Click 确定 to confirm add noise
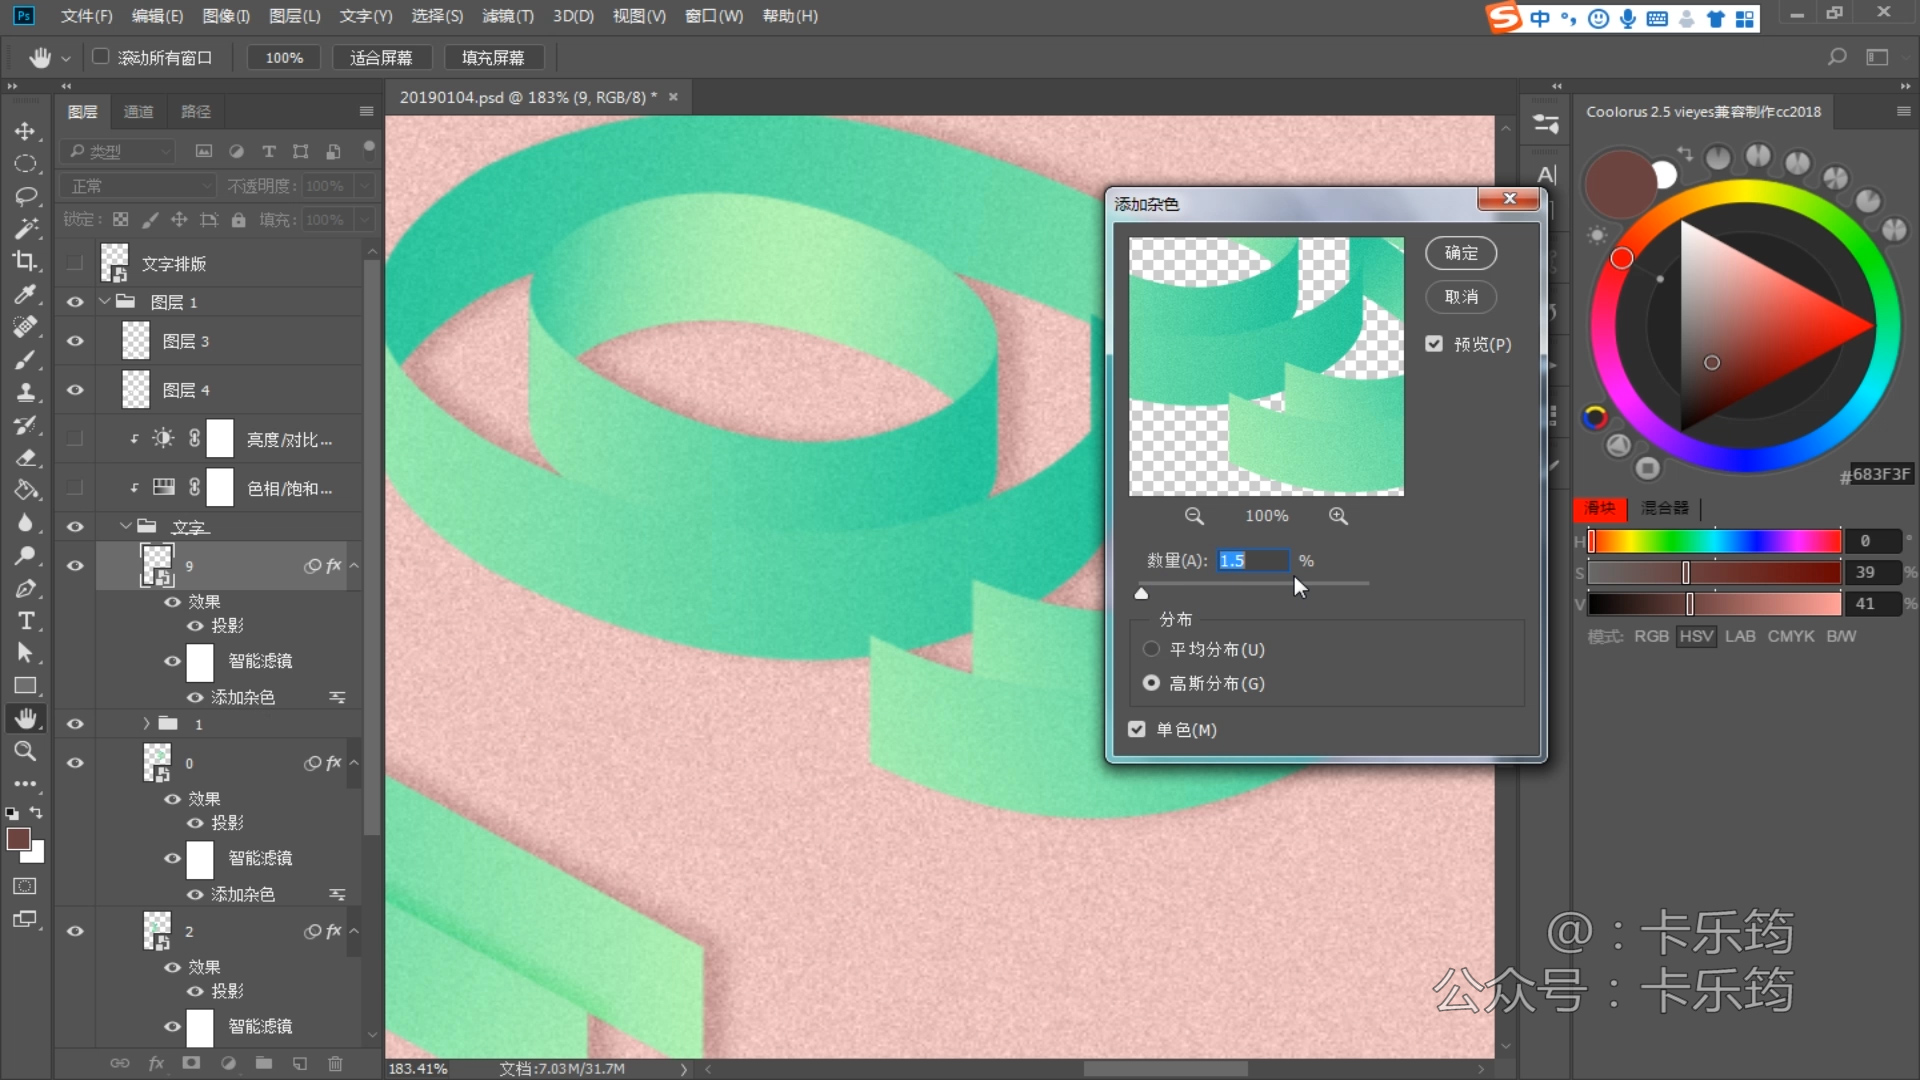This screenshot has height=1080, width=1920. pos(1460,253)
